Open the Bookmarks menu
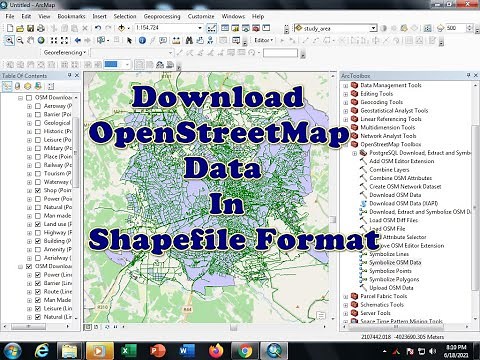 (71, 16)
